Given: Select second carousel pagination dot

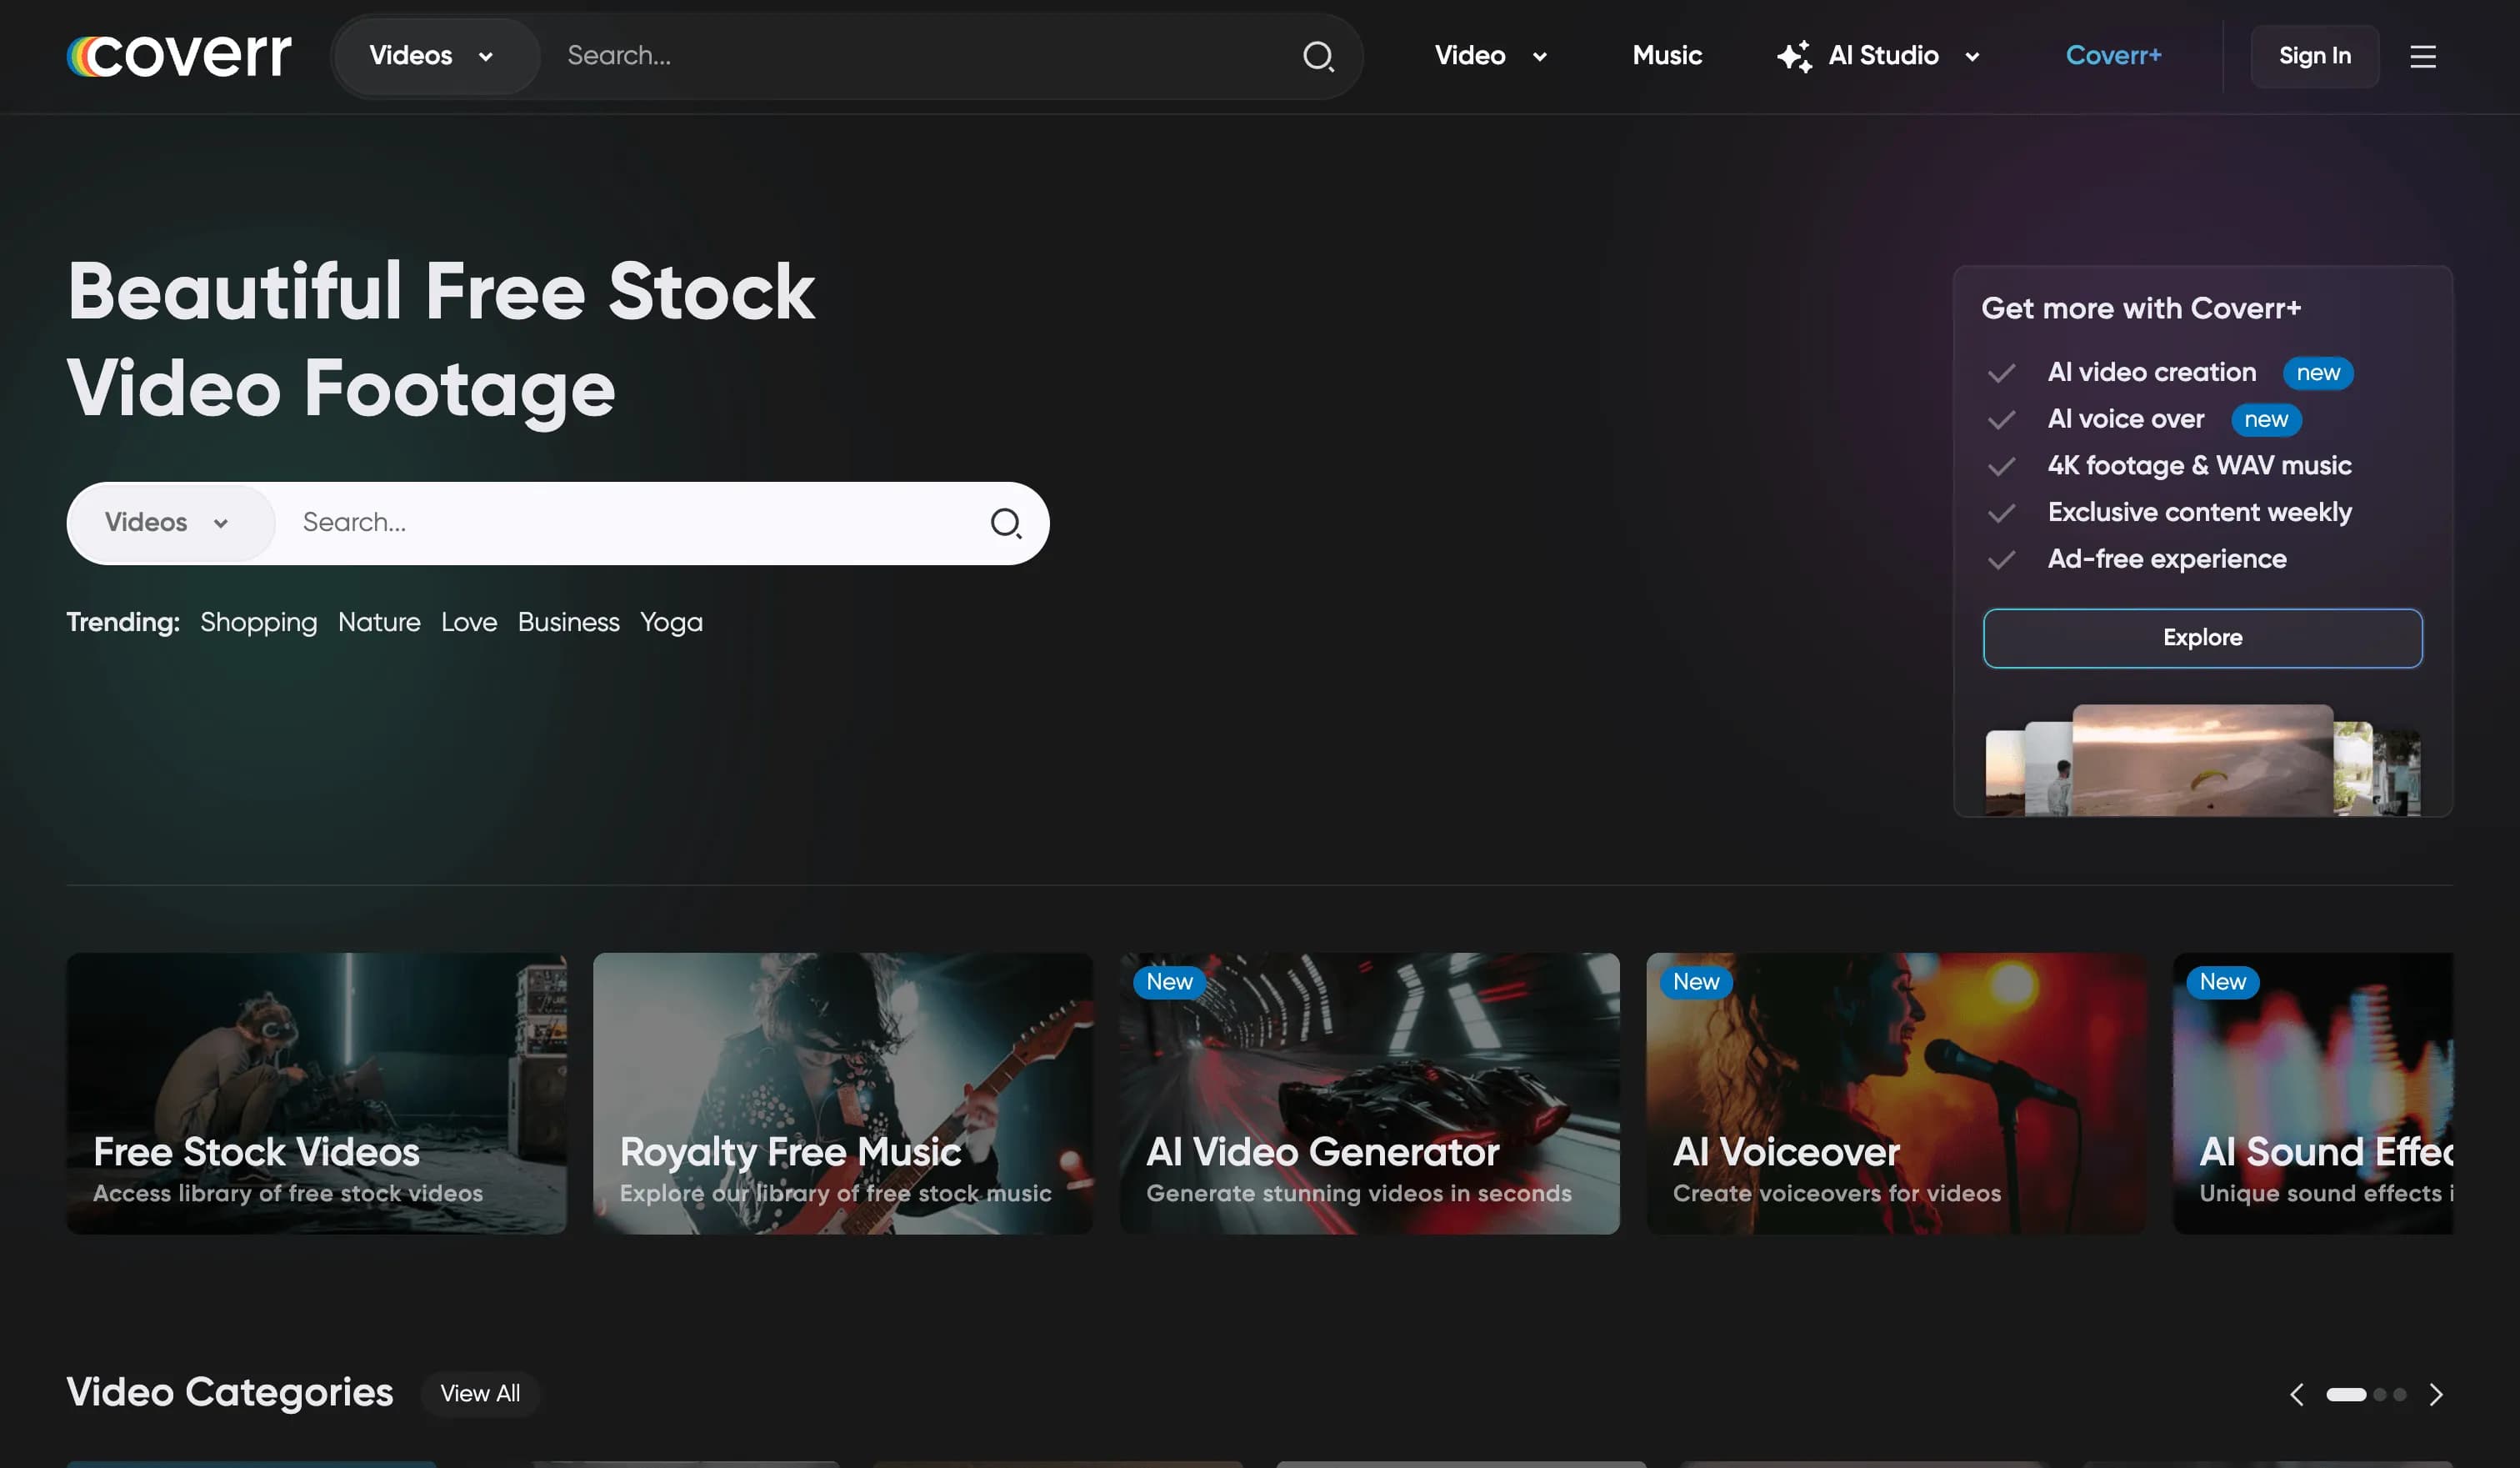Looking at the screenshot, I should 2380,1394.
